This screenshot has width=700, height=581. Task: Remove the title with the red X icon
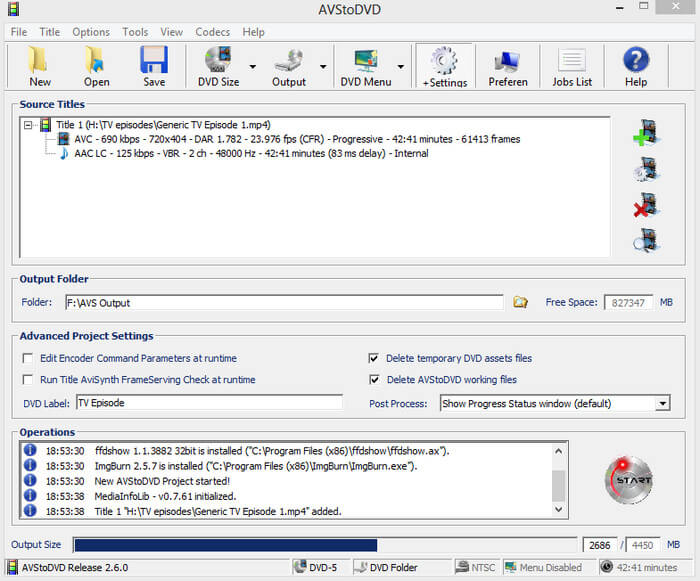tap(646, 205)
